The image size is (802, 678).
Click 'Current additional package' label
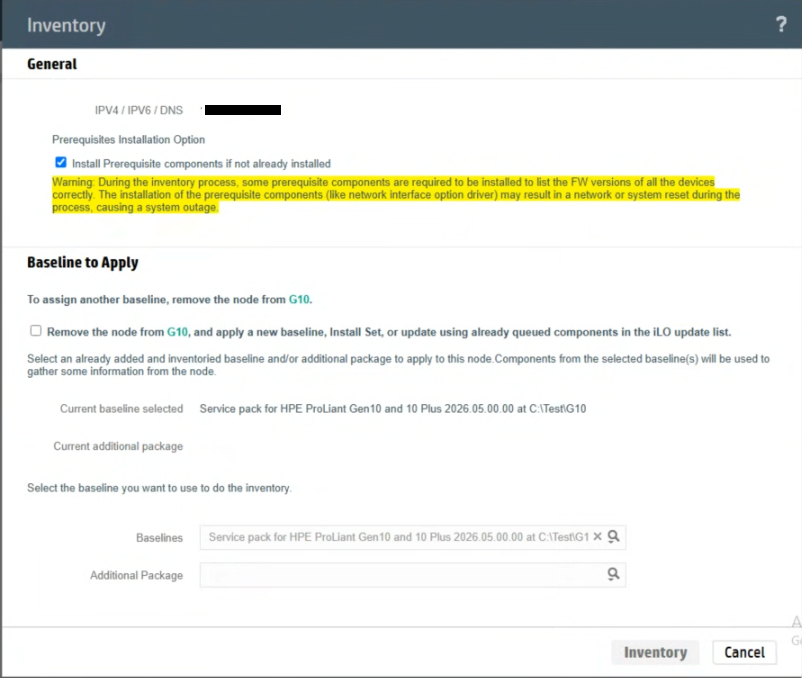(x=118, y=446)
